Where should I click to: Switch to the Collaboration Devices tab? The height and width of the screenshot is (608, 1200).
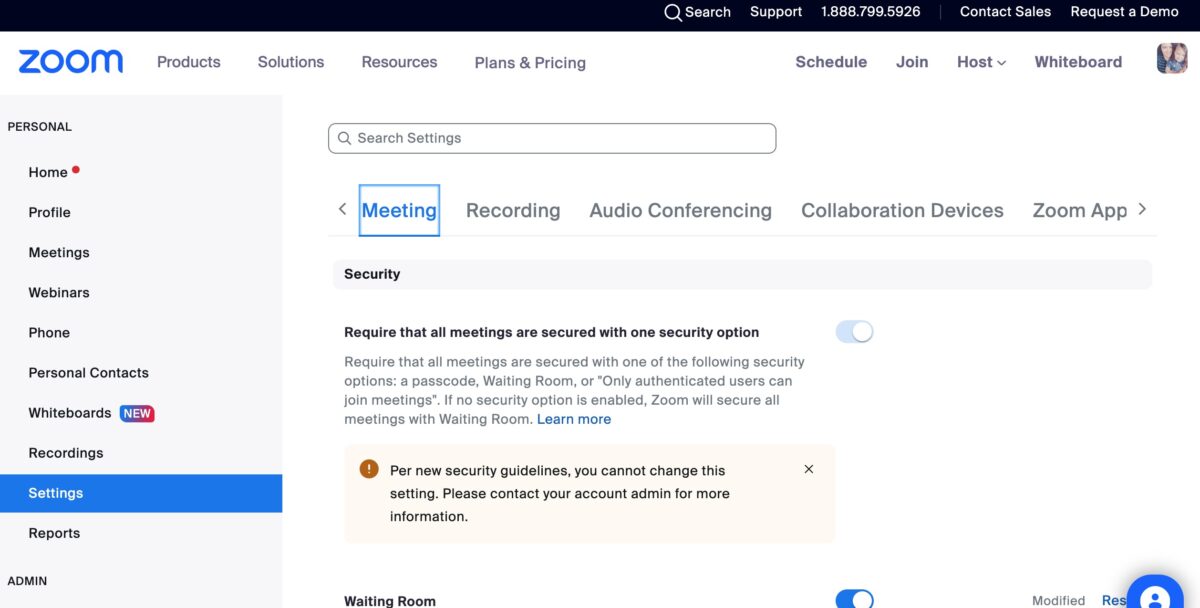tap(902, 210)
